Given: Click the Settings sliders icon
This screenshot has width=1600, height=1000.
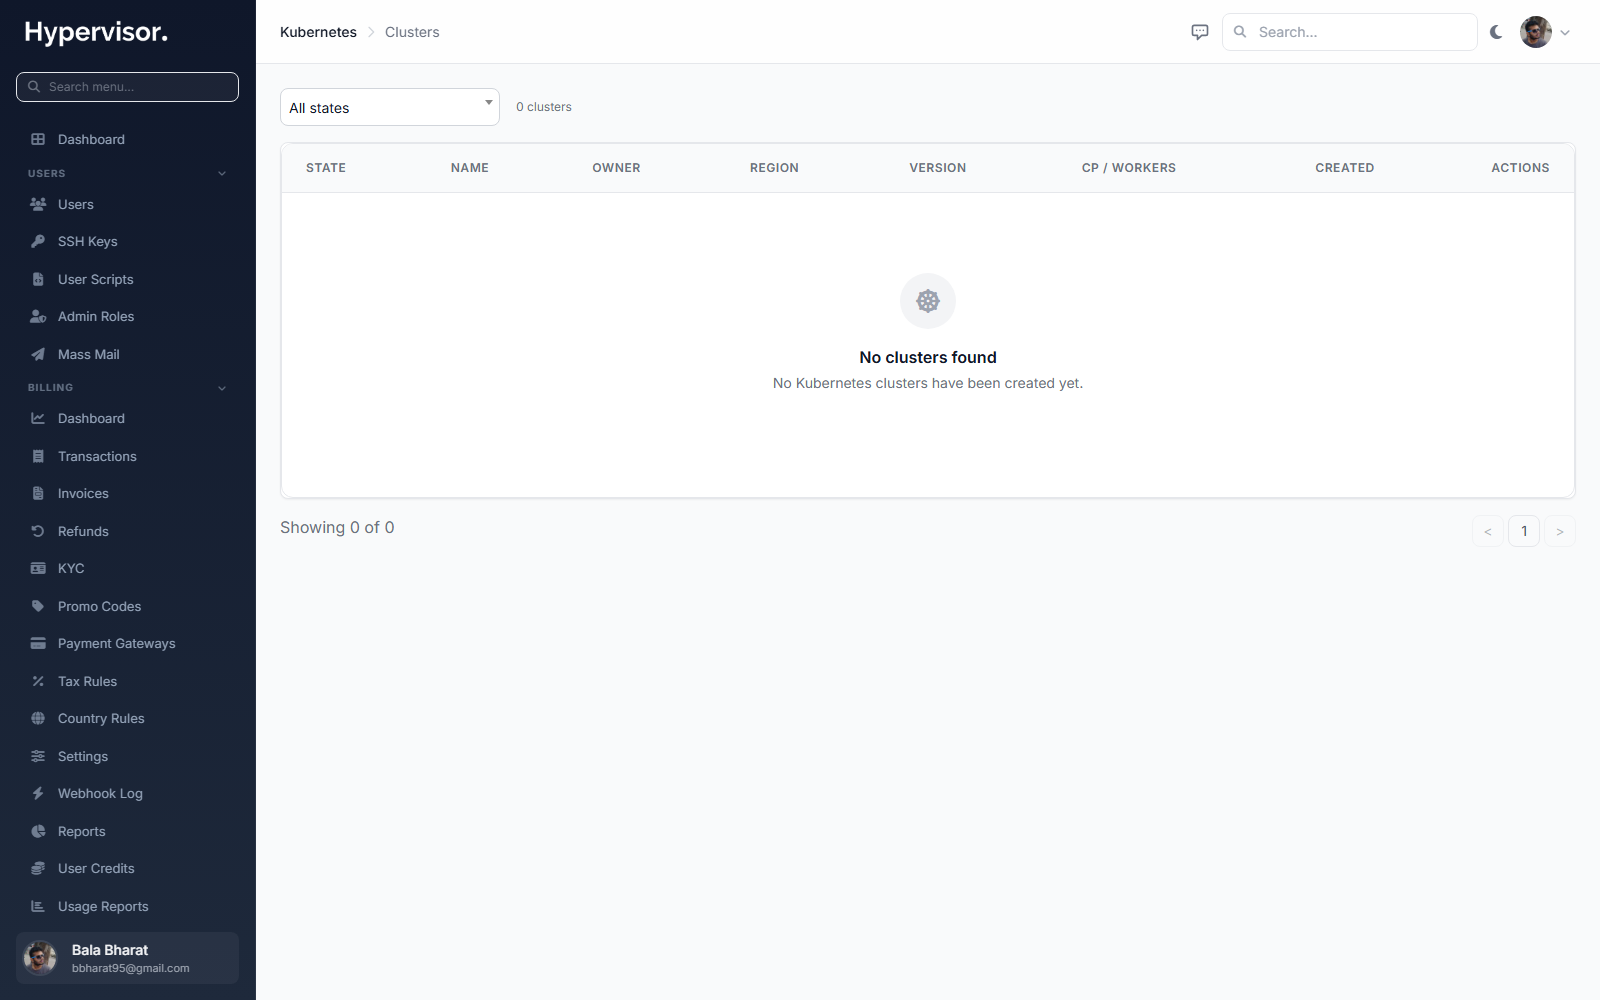Looking at the screenshot, I should 38,756.
